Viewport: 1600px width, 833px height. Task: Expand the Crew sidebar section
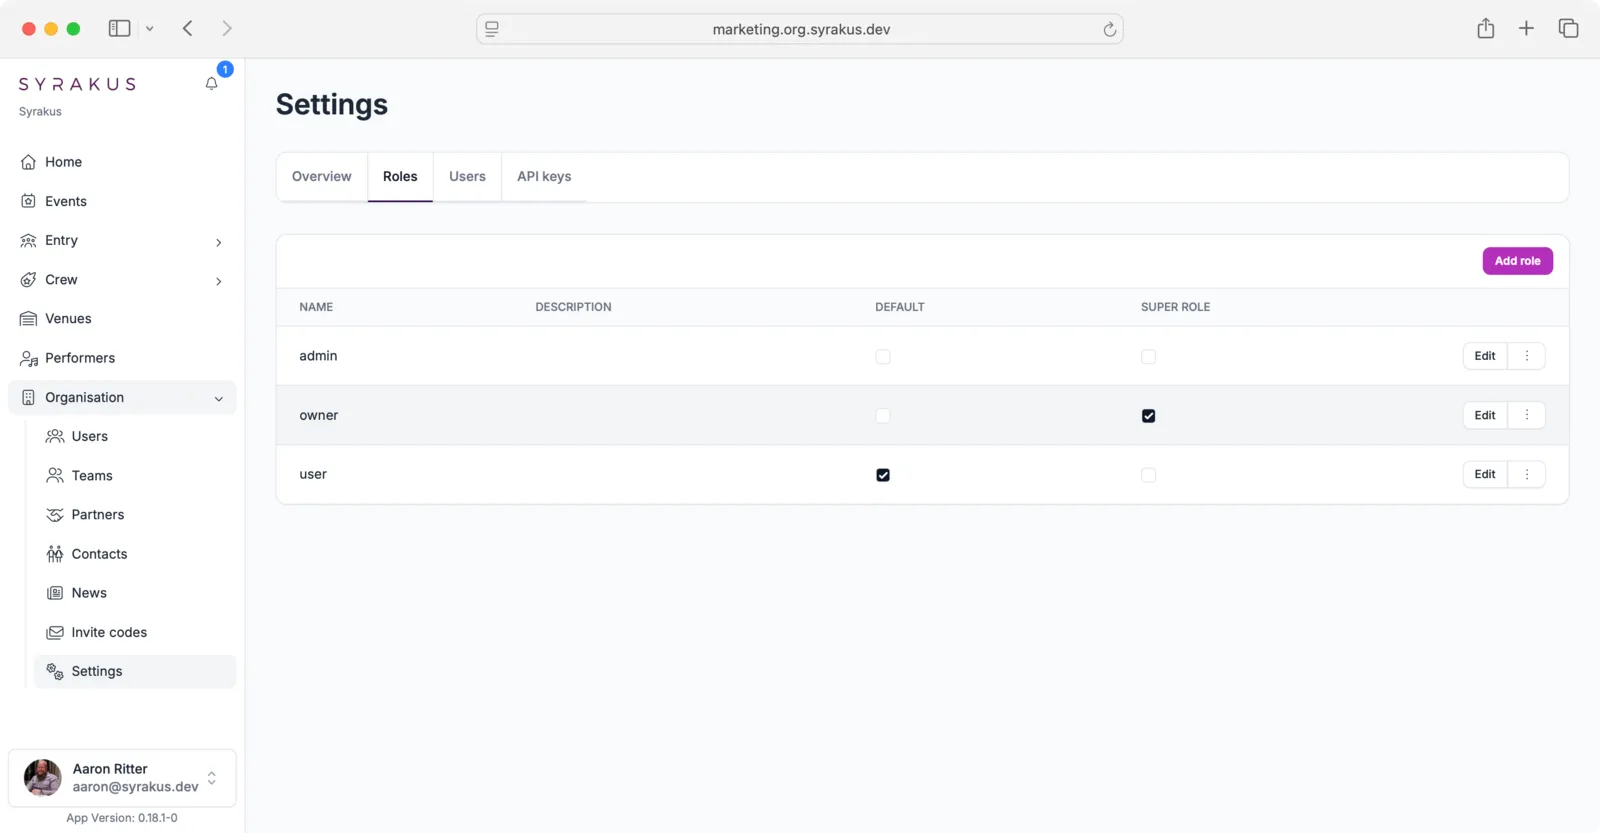[x=218, y=281]
